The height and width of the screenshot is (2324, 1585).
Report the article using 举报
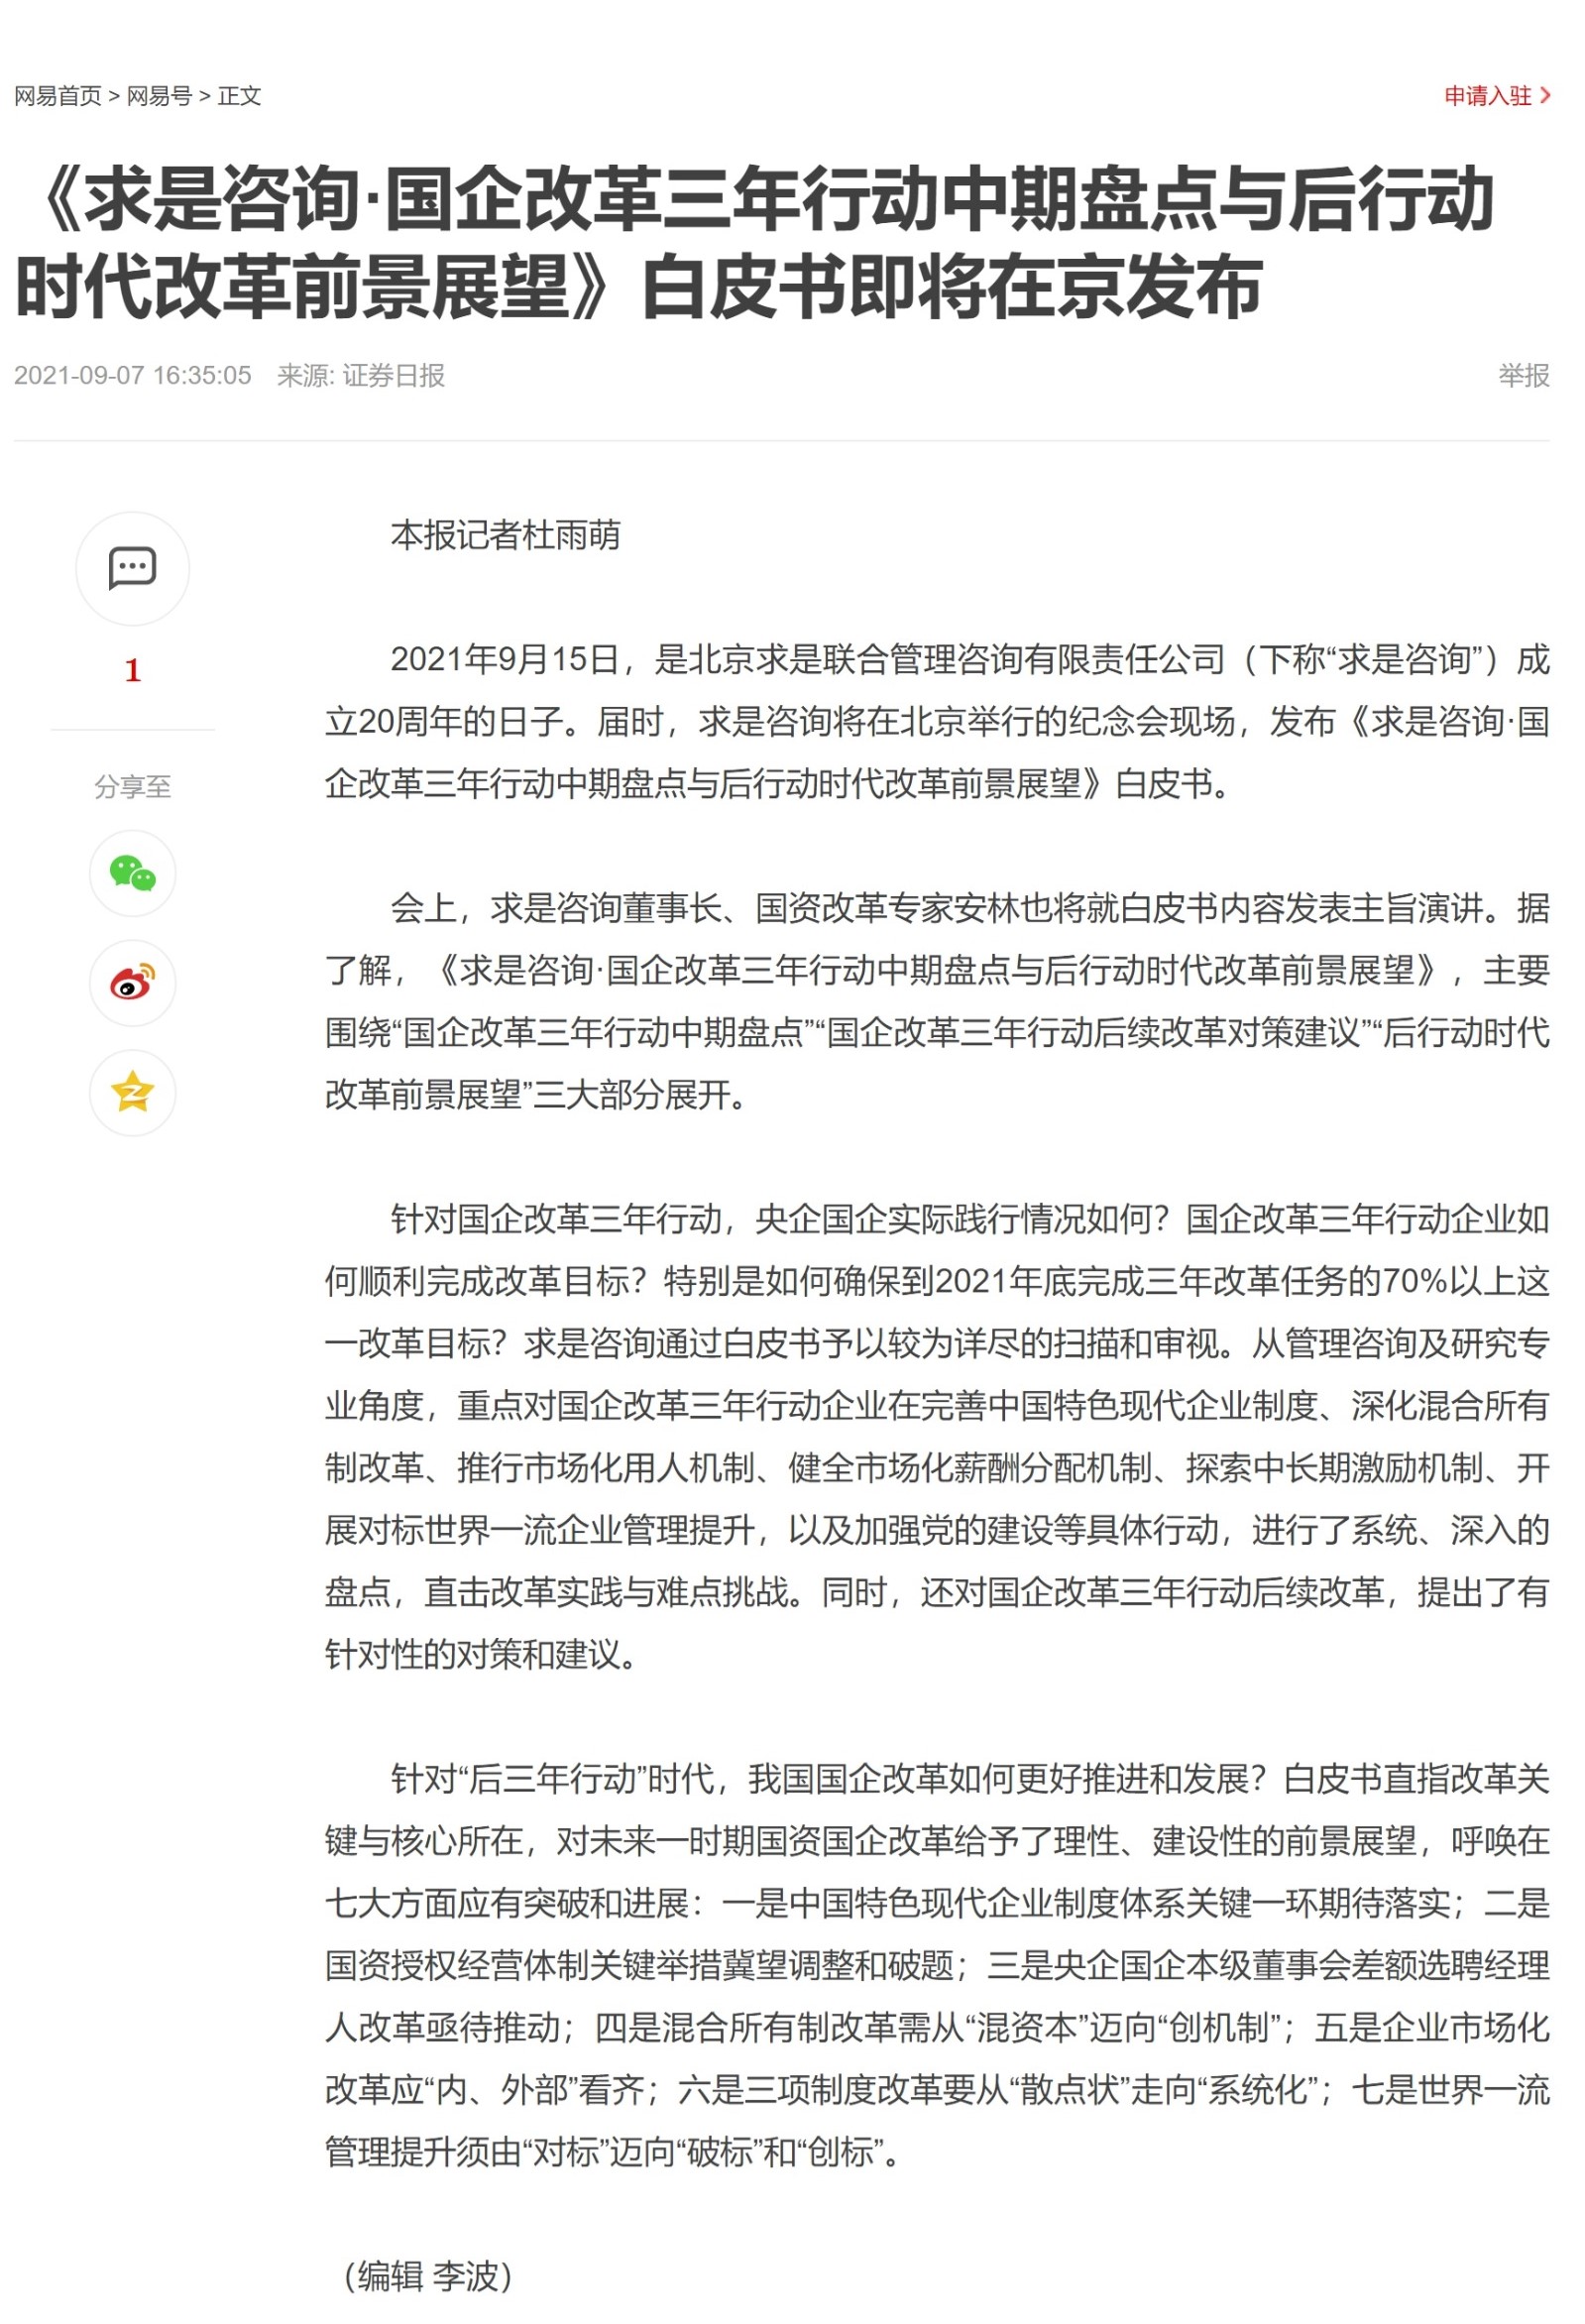(1523, 376)
